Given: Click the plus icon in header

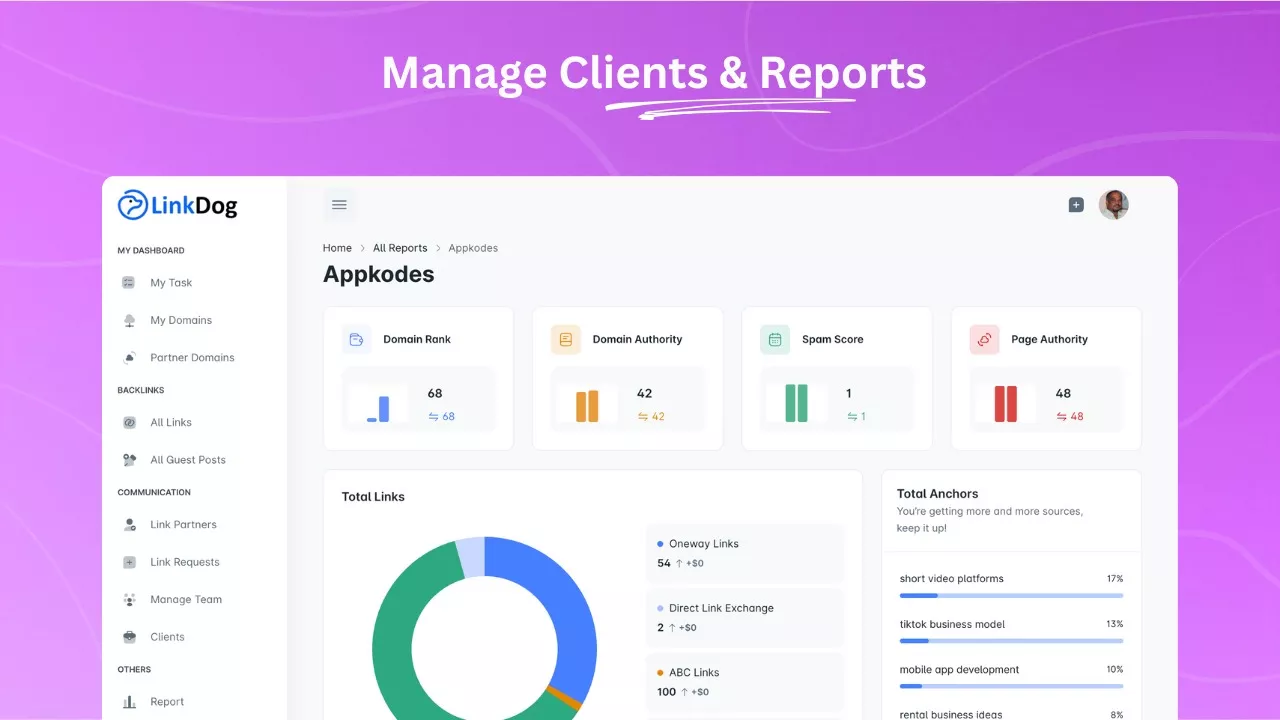Looking at the screenshot, I should coord(1076,205).
